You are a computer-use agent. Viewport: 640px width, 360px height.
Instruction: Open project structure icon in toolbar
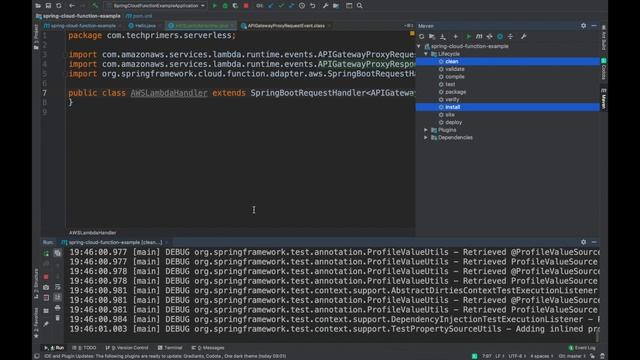click(336, 6)
